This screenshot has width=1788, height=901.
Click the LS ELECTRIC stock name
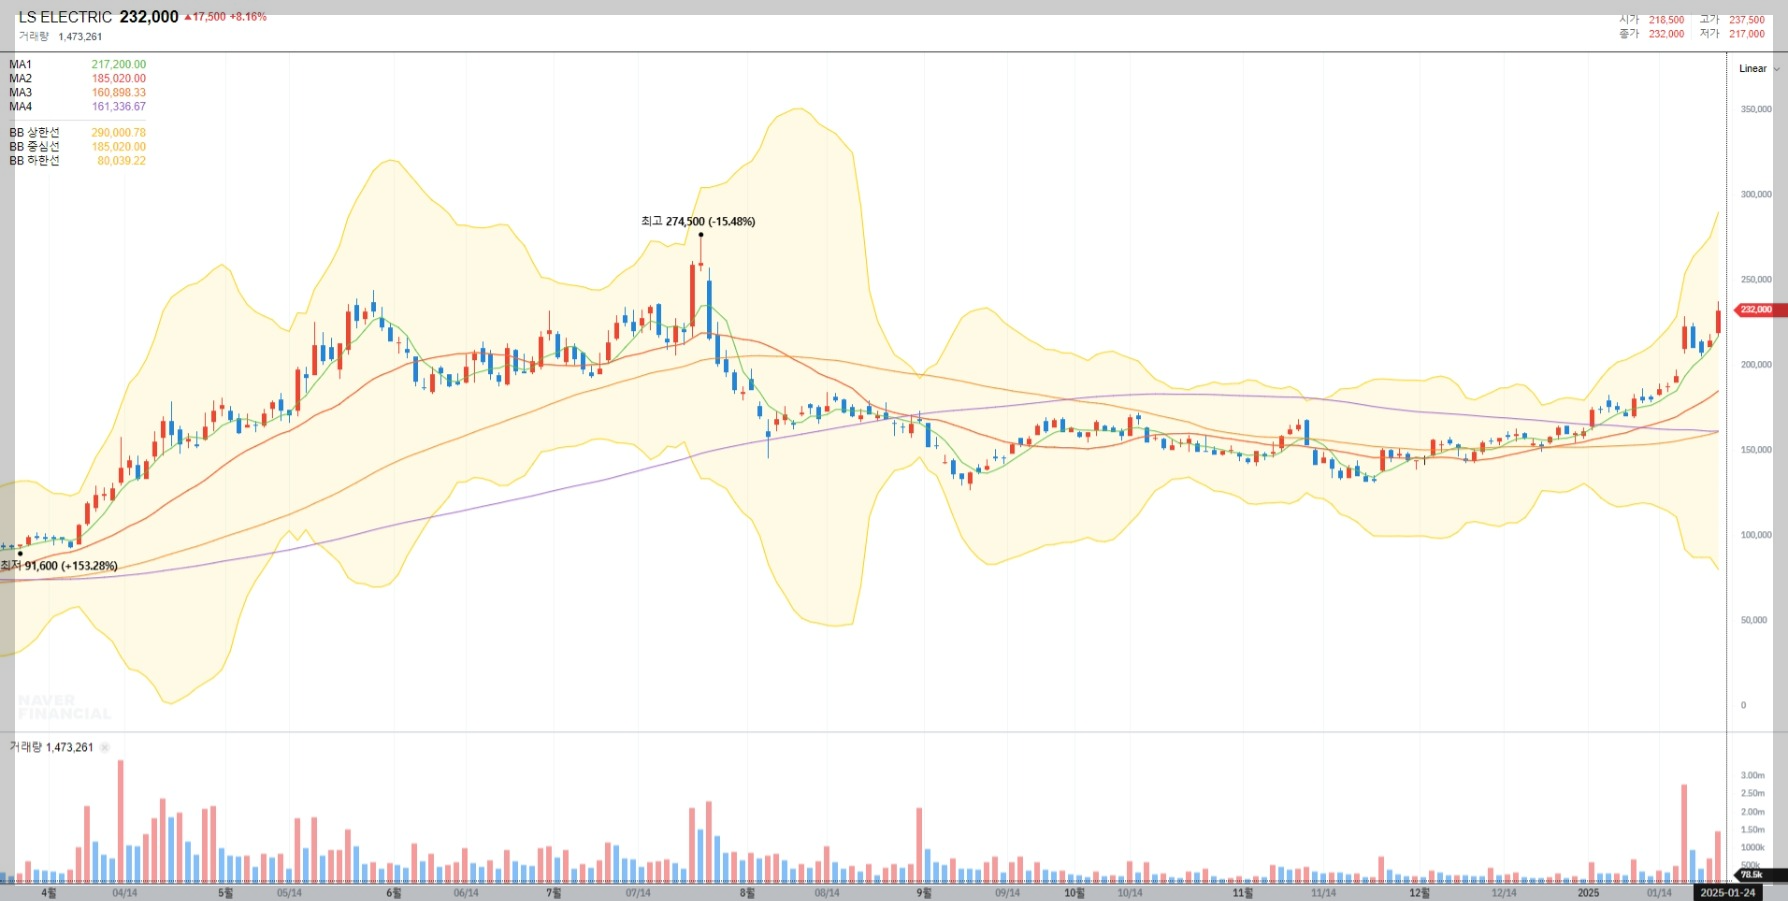(x=65, y=17)
